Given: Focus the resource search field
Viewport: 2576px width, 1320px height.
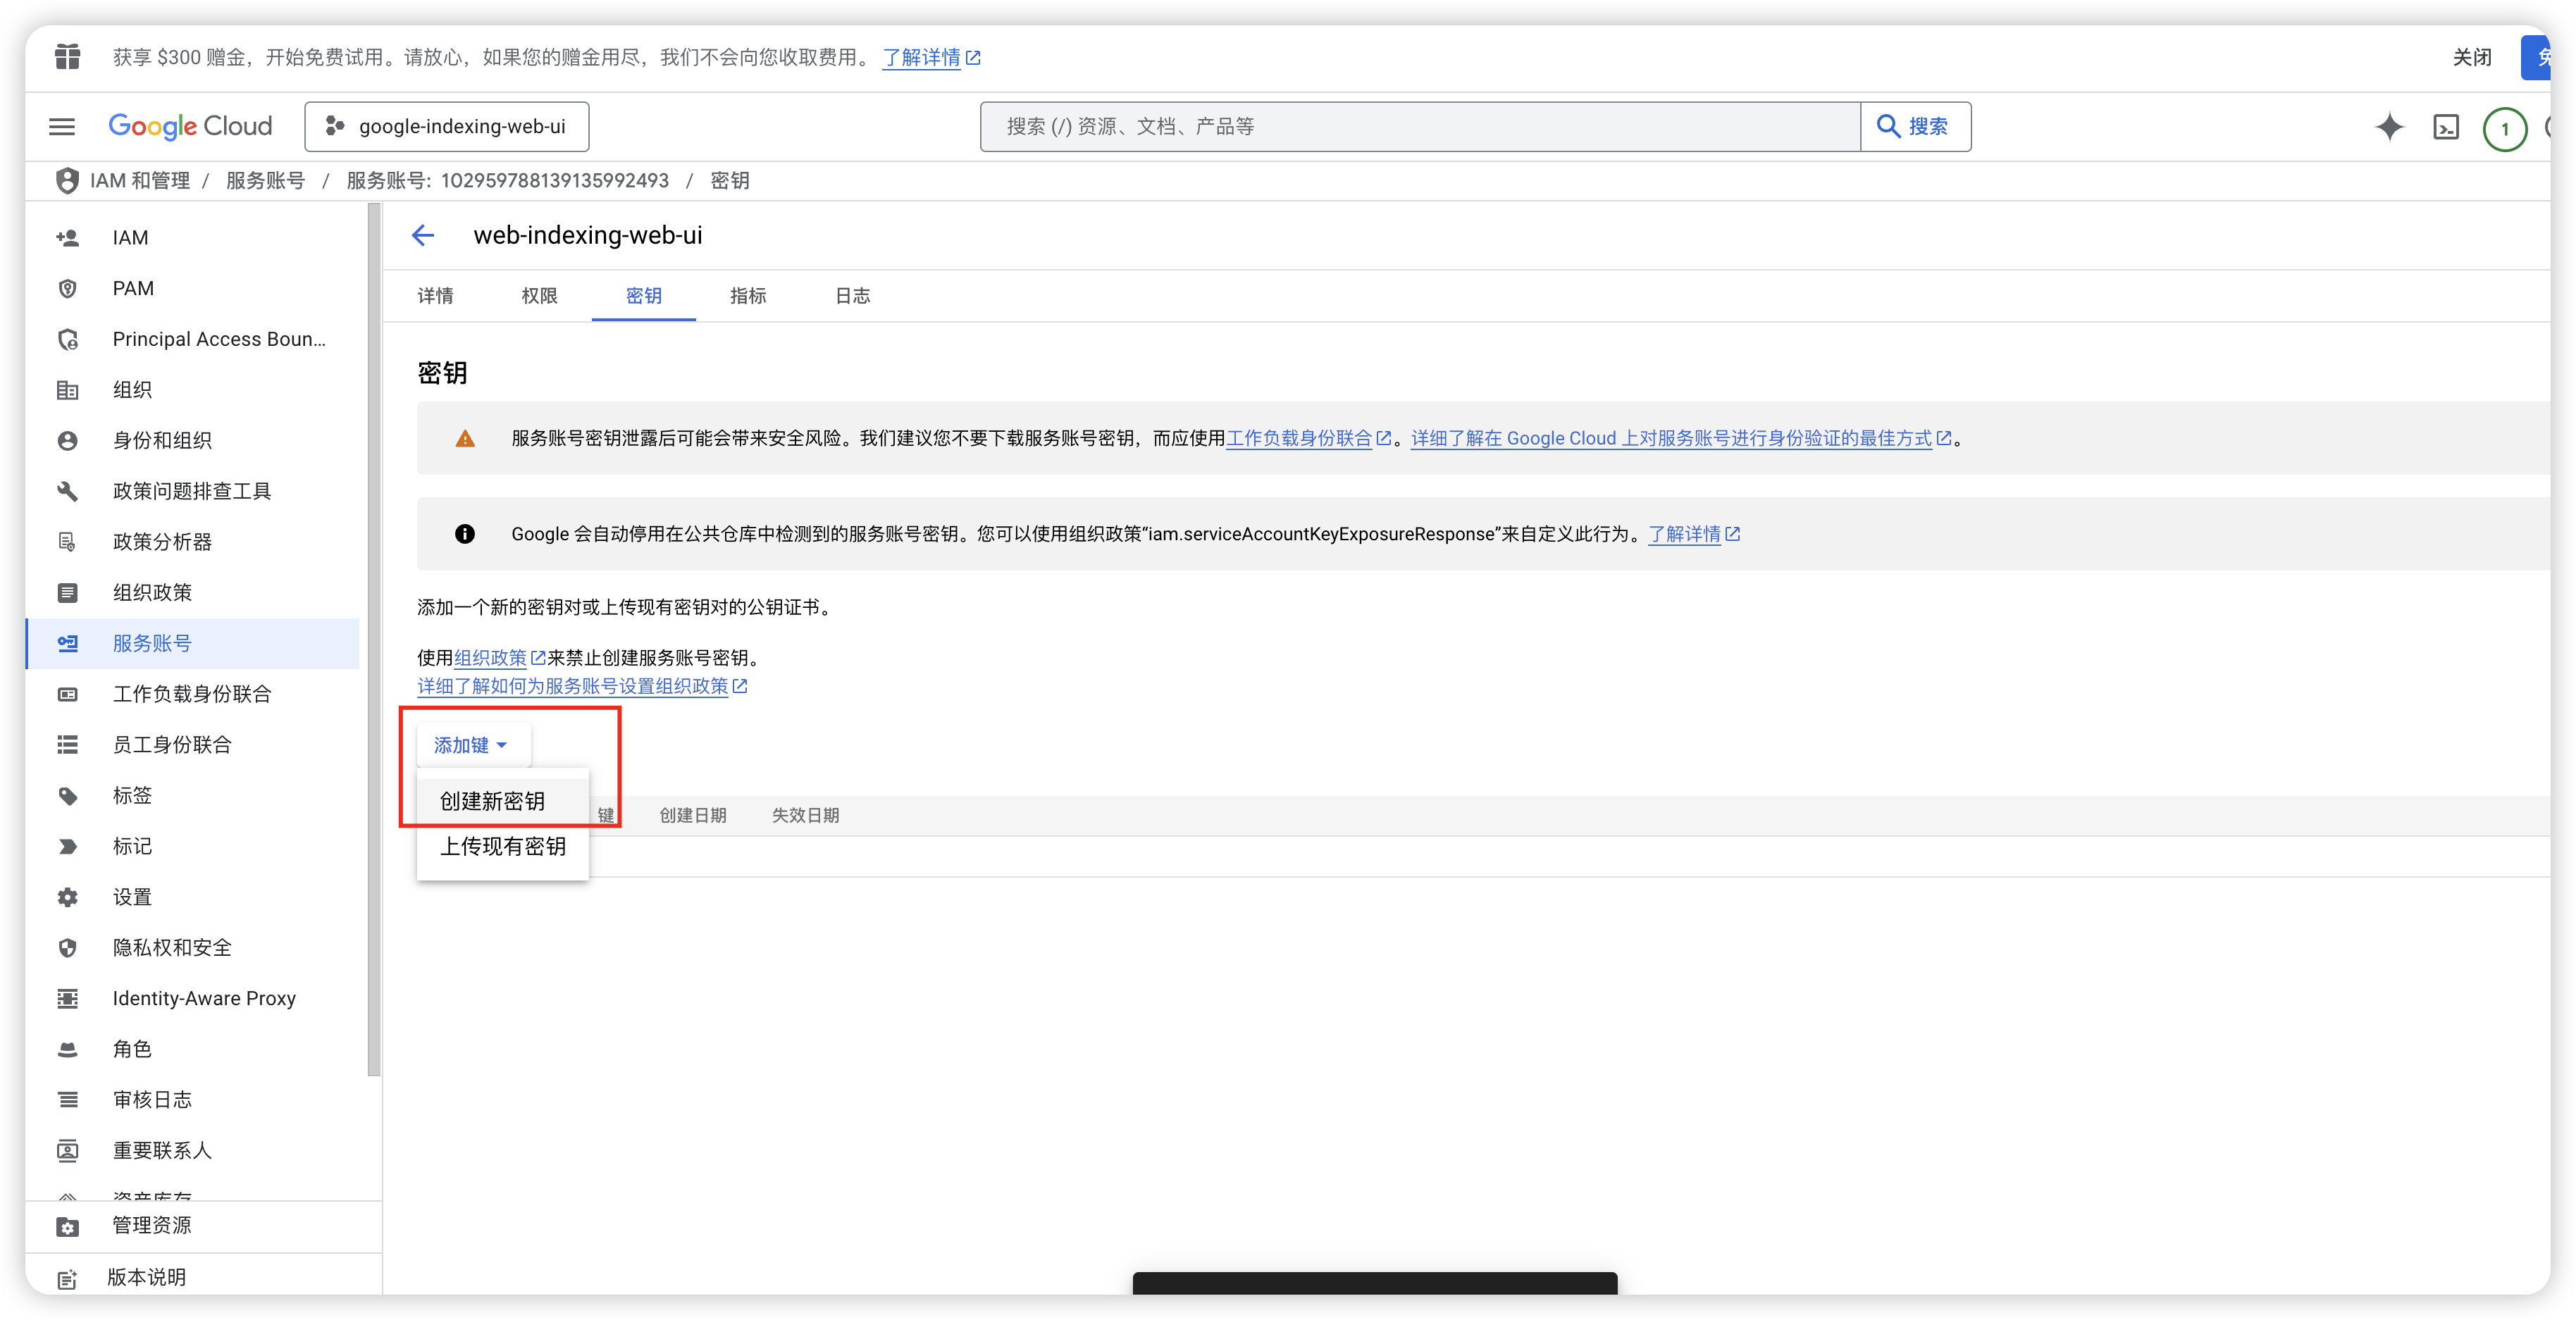Looking at the screenshot, I should pyautogui.click(x=1419, y=126).
